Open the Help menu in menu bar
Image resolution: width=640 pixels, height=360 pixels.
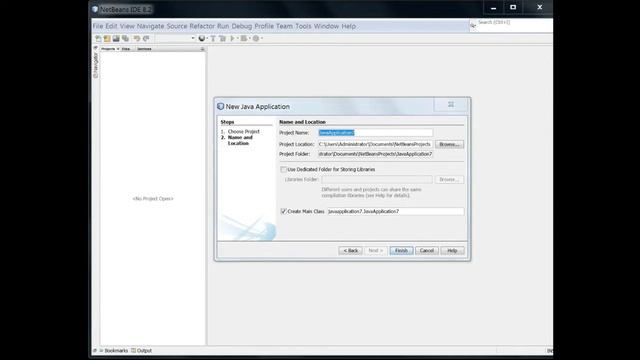pyautogui.click(x=349, y=26)
